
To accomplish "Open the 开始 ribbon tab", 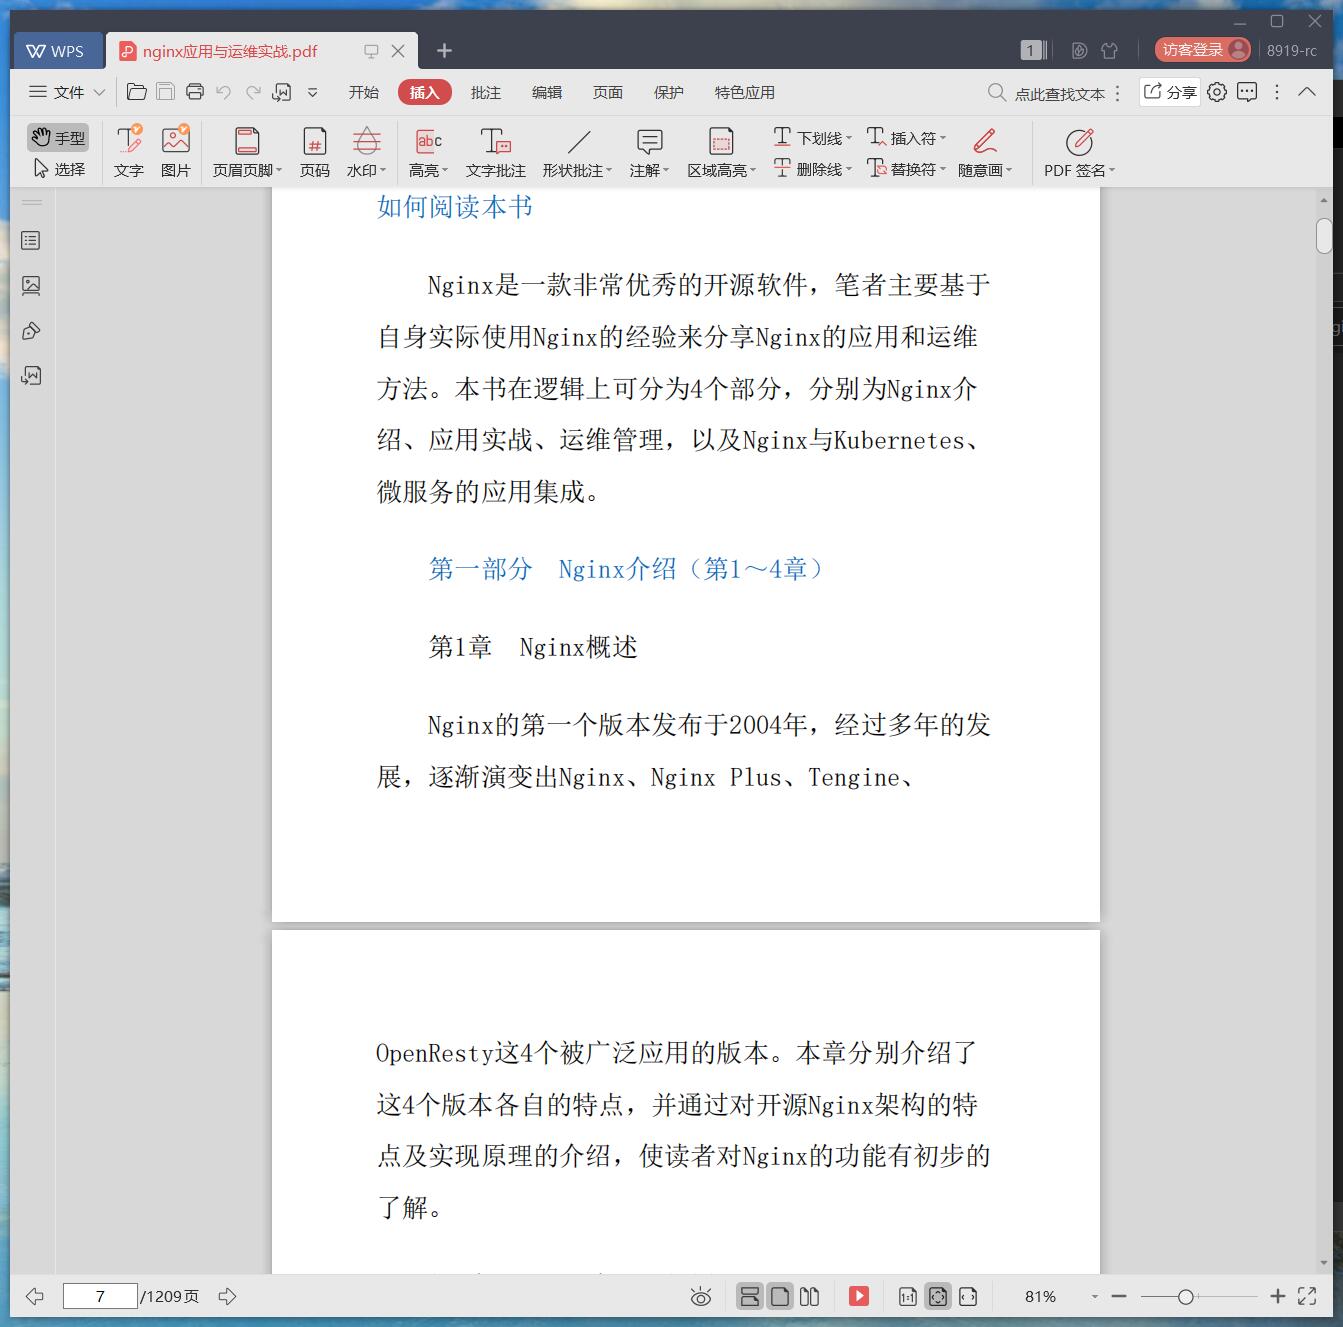I will 364,92.
